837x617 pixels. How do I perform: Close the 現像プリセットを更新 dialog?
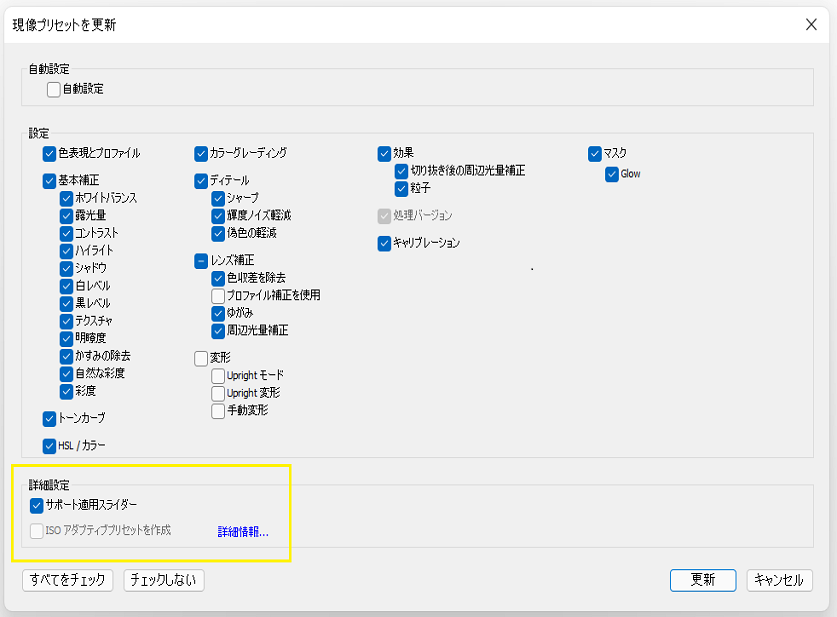[x=811, y=25]
